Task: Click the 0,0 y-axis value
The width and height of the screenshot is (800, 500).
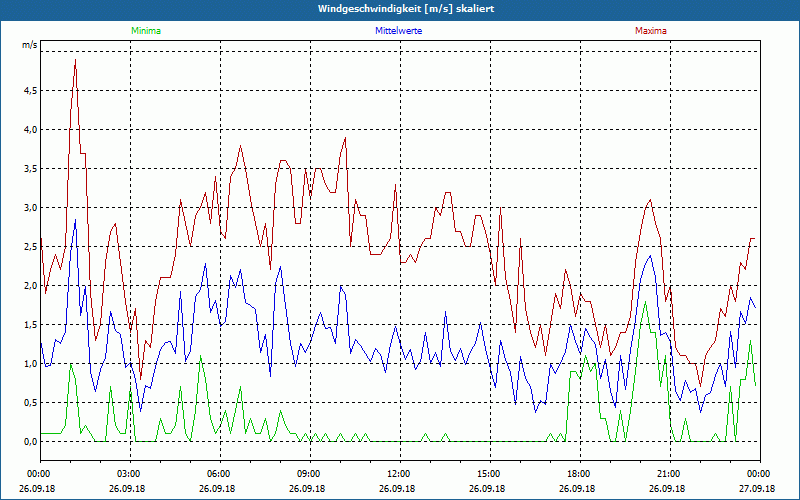Action: [30, 442]
